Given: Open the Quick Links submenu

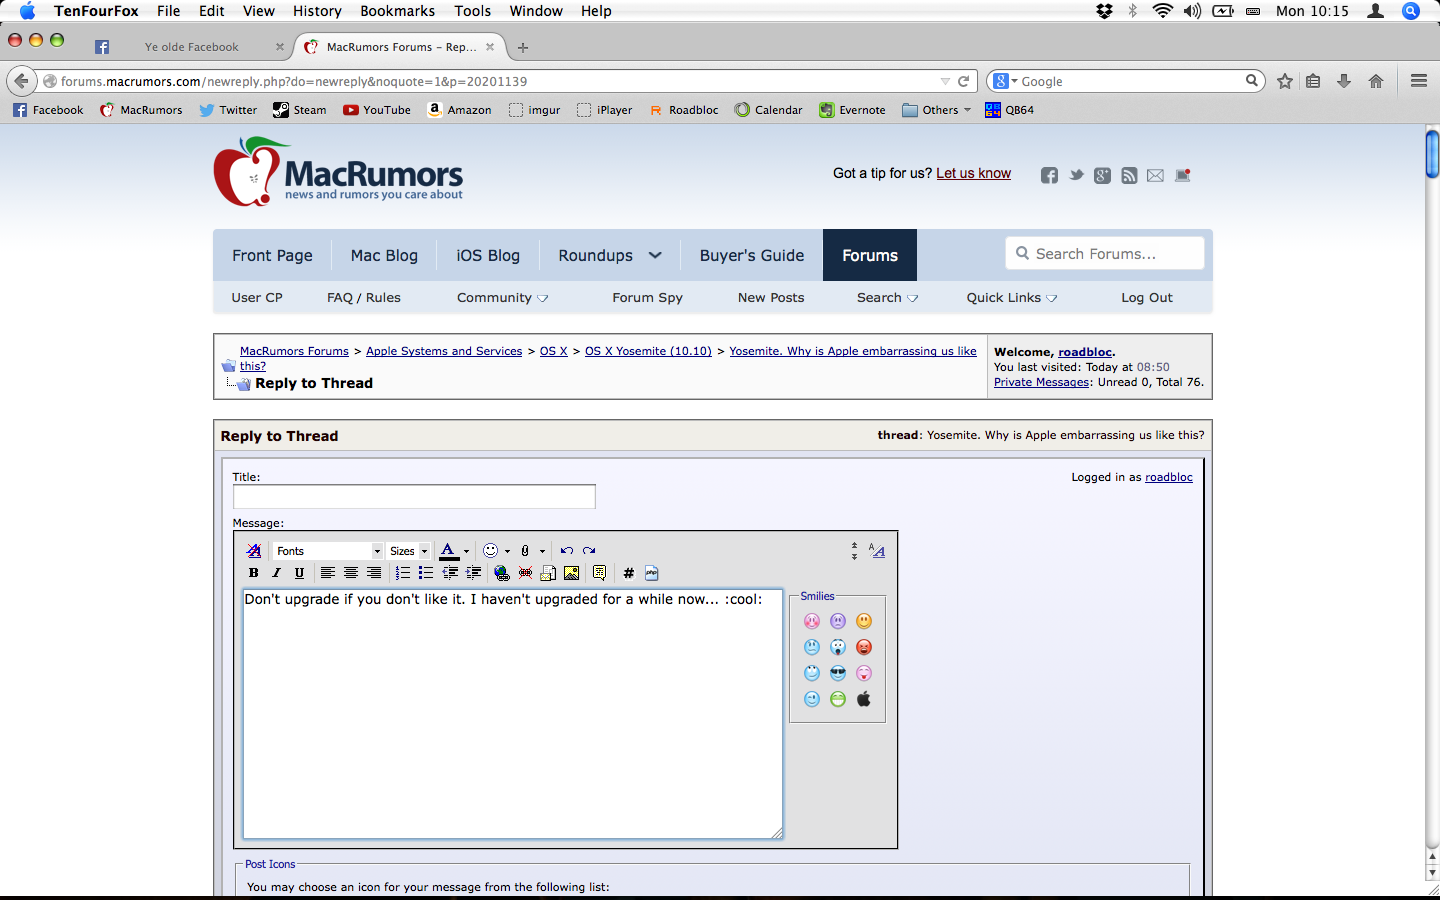Looking at the screenshot, I should coord(1012,298).
